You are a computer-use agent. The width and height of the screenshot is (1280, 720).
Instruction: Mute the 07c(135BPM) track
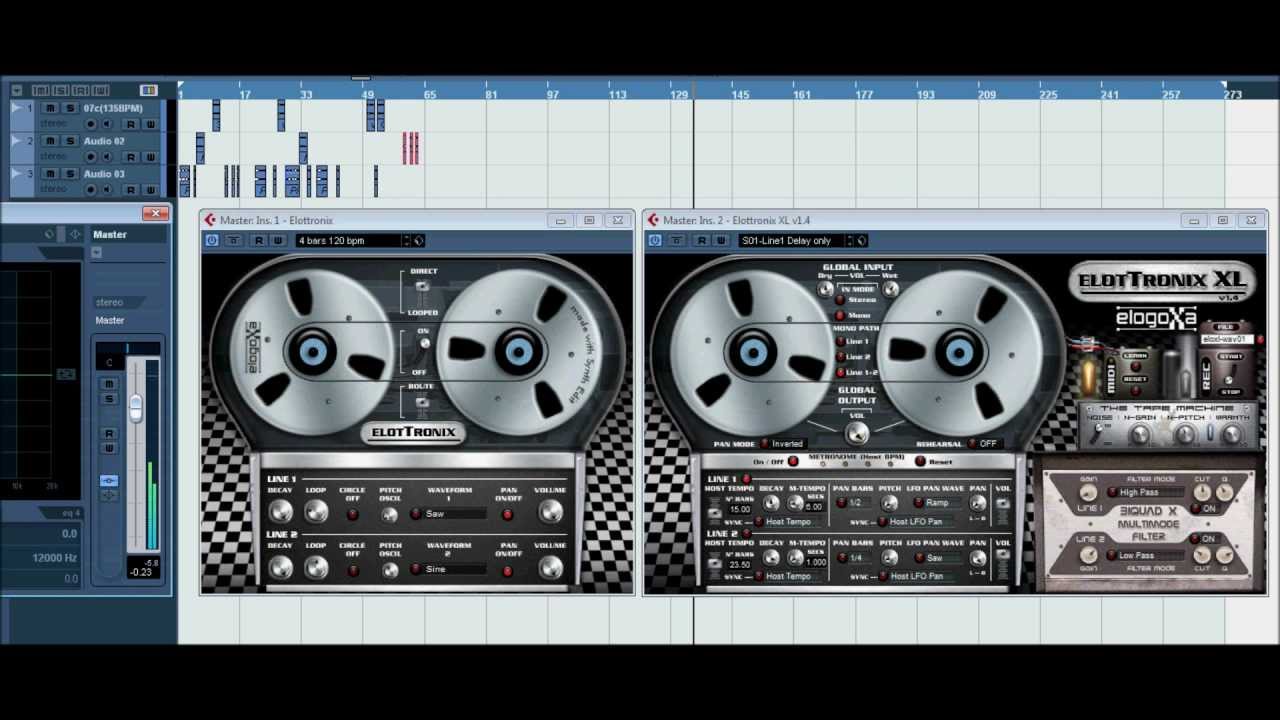[50, 108]
